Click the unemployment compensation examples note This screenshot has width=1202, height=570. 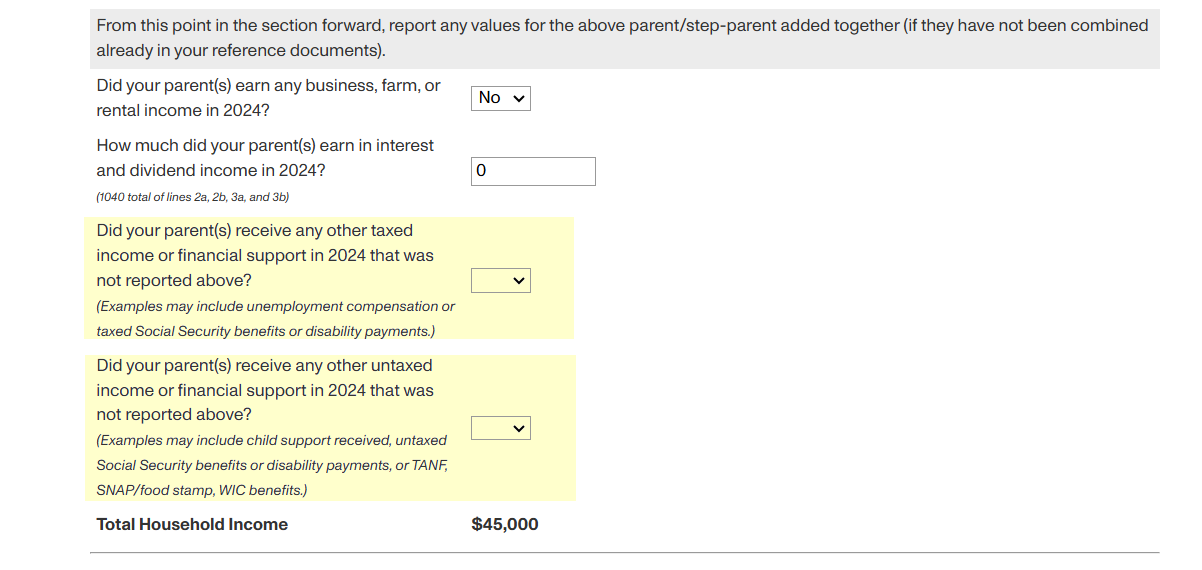275,306
